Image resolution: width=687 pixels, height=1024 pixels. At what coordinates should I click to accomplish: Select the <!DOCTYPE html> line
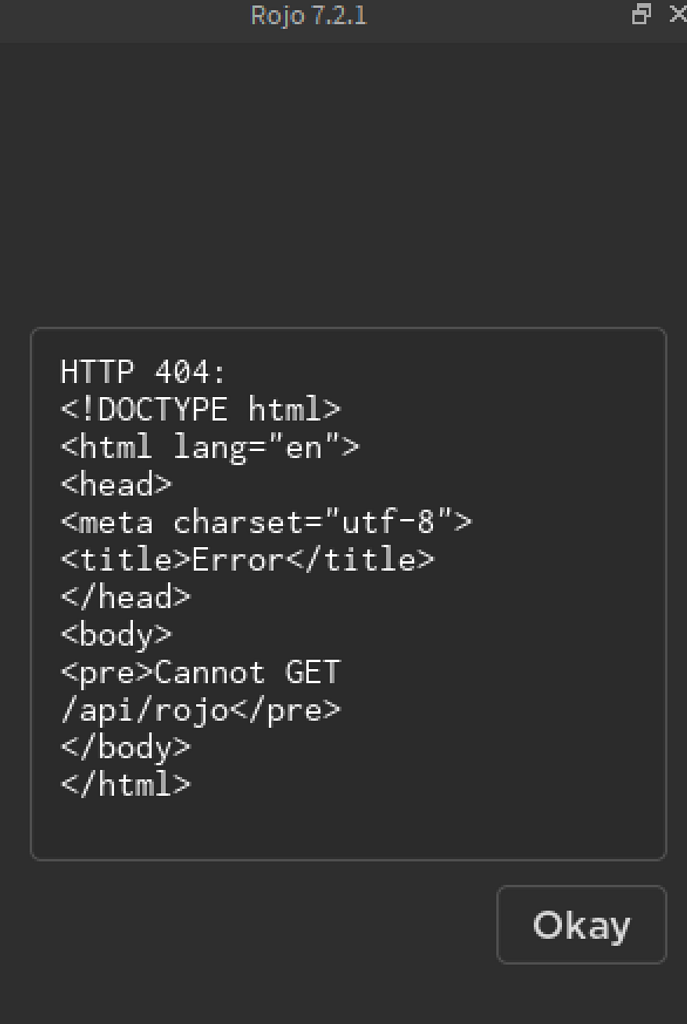[x=200, y=409]
